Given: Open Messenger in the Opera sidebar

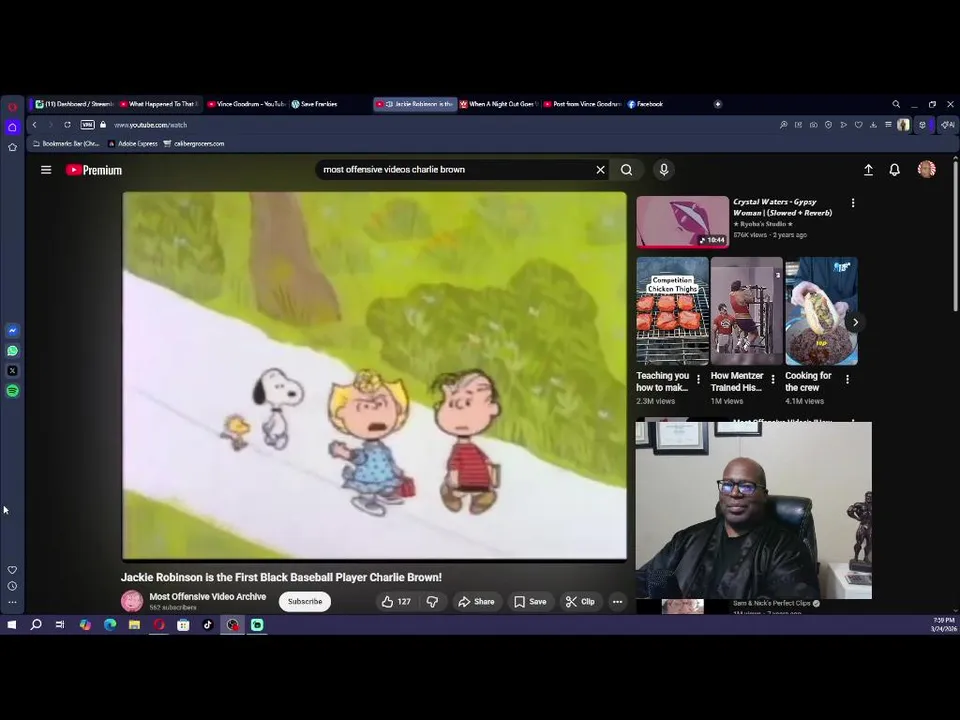Looking at the screenshot, I should (x=12, y=331).
